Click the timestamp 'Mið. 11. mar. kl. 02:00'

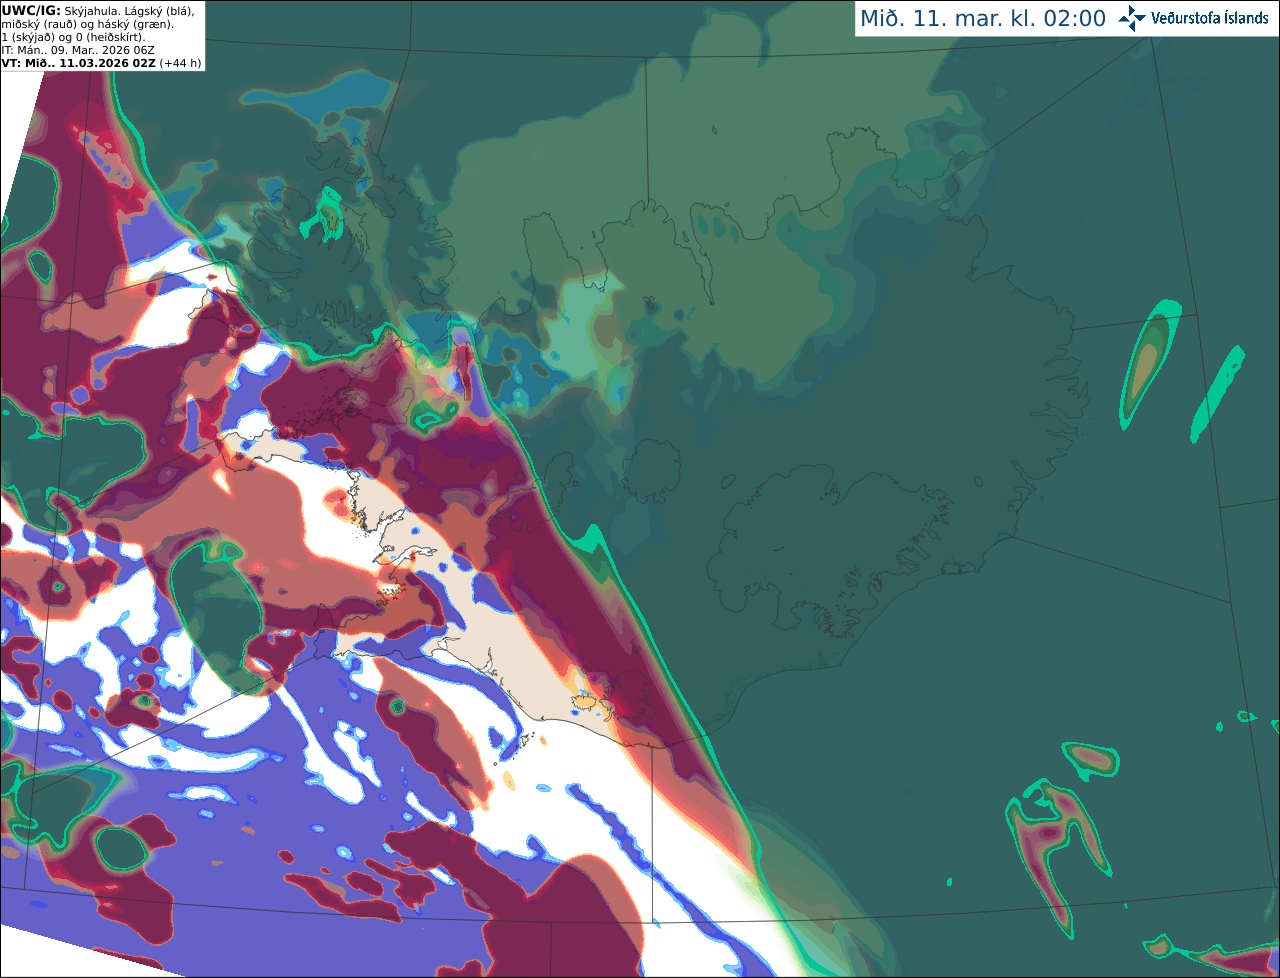point(983,19)
